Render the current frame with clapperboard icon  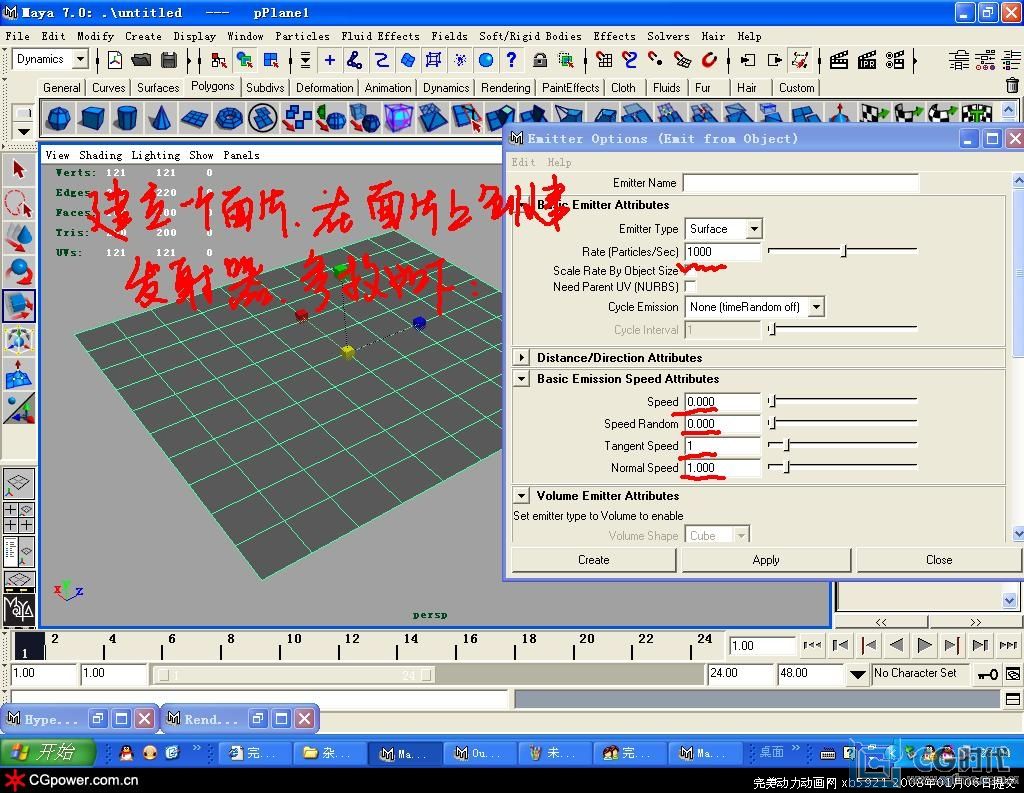(x=839, y=61)
